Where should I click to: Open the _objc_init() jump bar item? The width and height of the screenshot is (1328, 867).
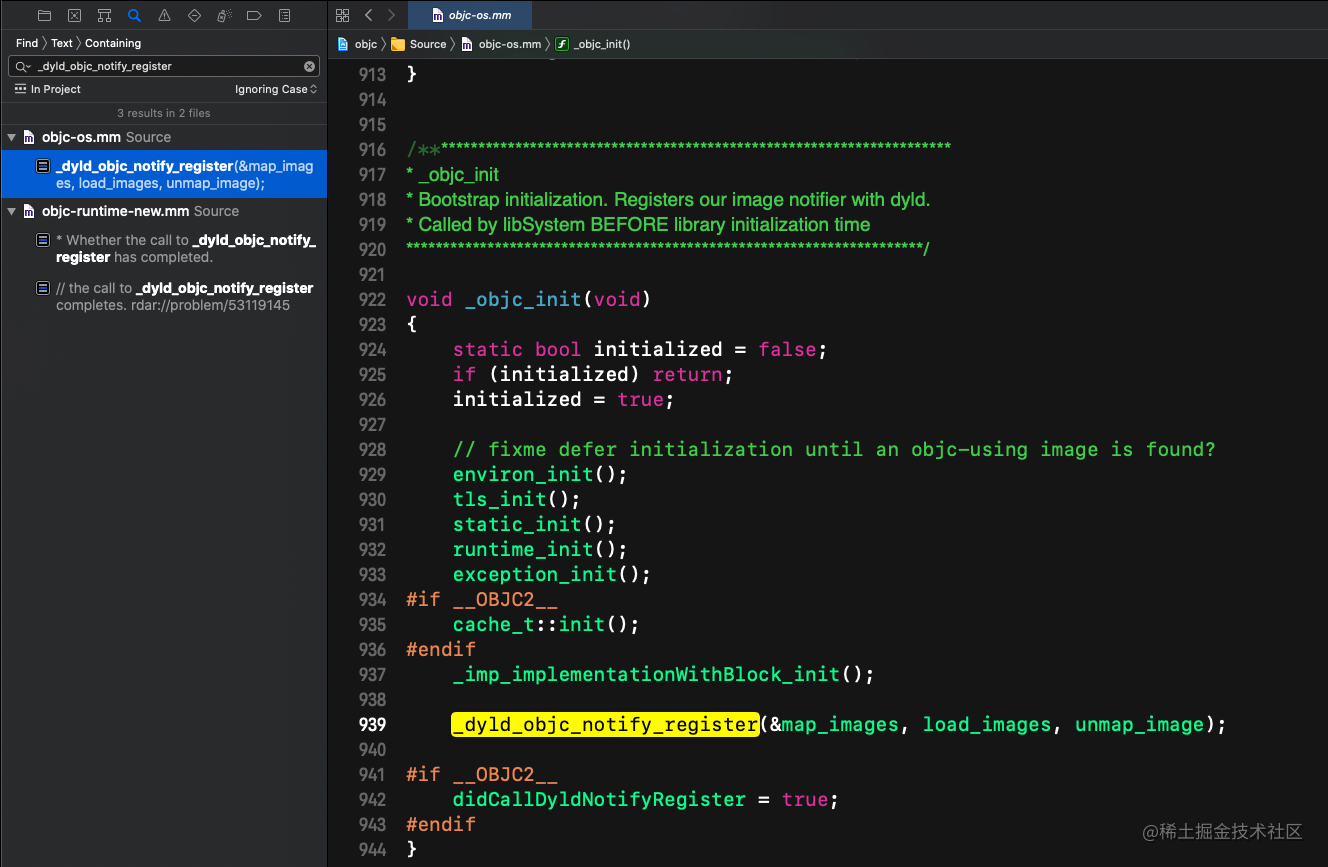(593, 44)
